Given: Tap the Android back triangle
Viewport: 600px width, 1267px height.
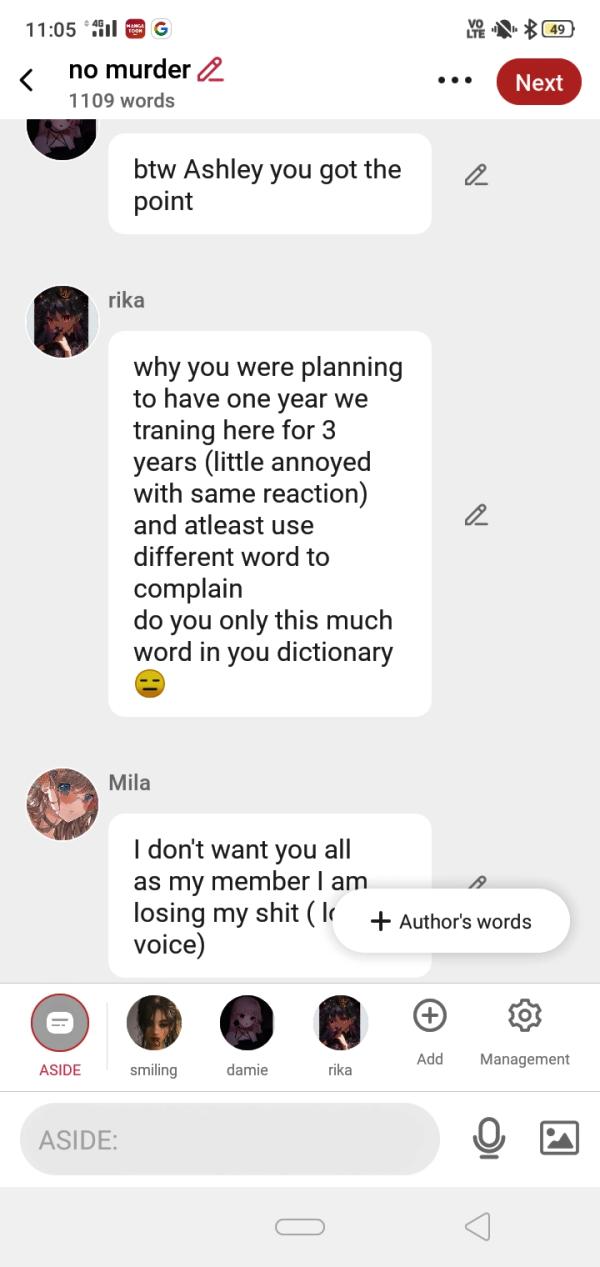Looking at the screenshot, I should (x=478, y=1227).
